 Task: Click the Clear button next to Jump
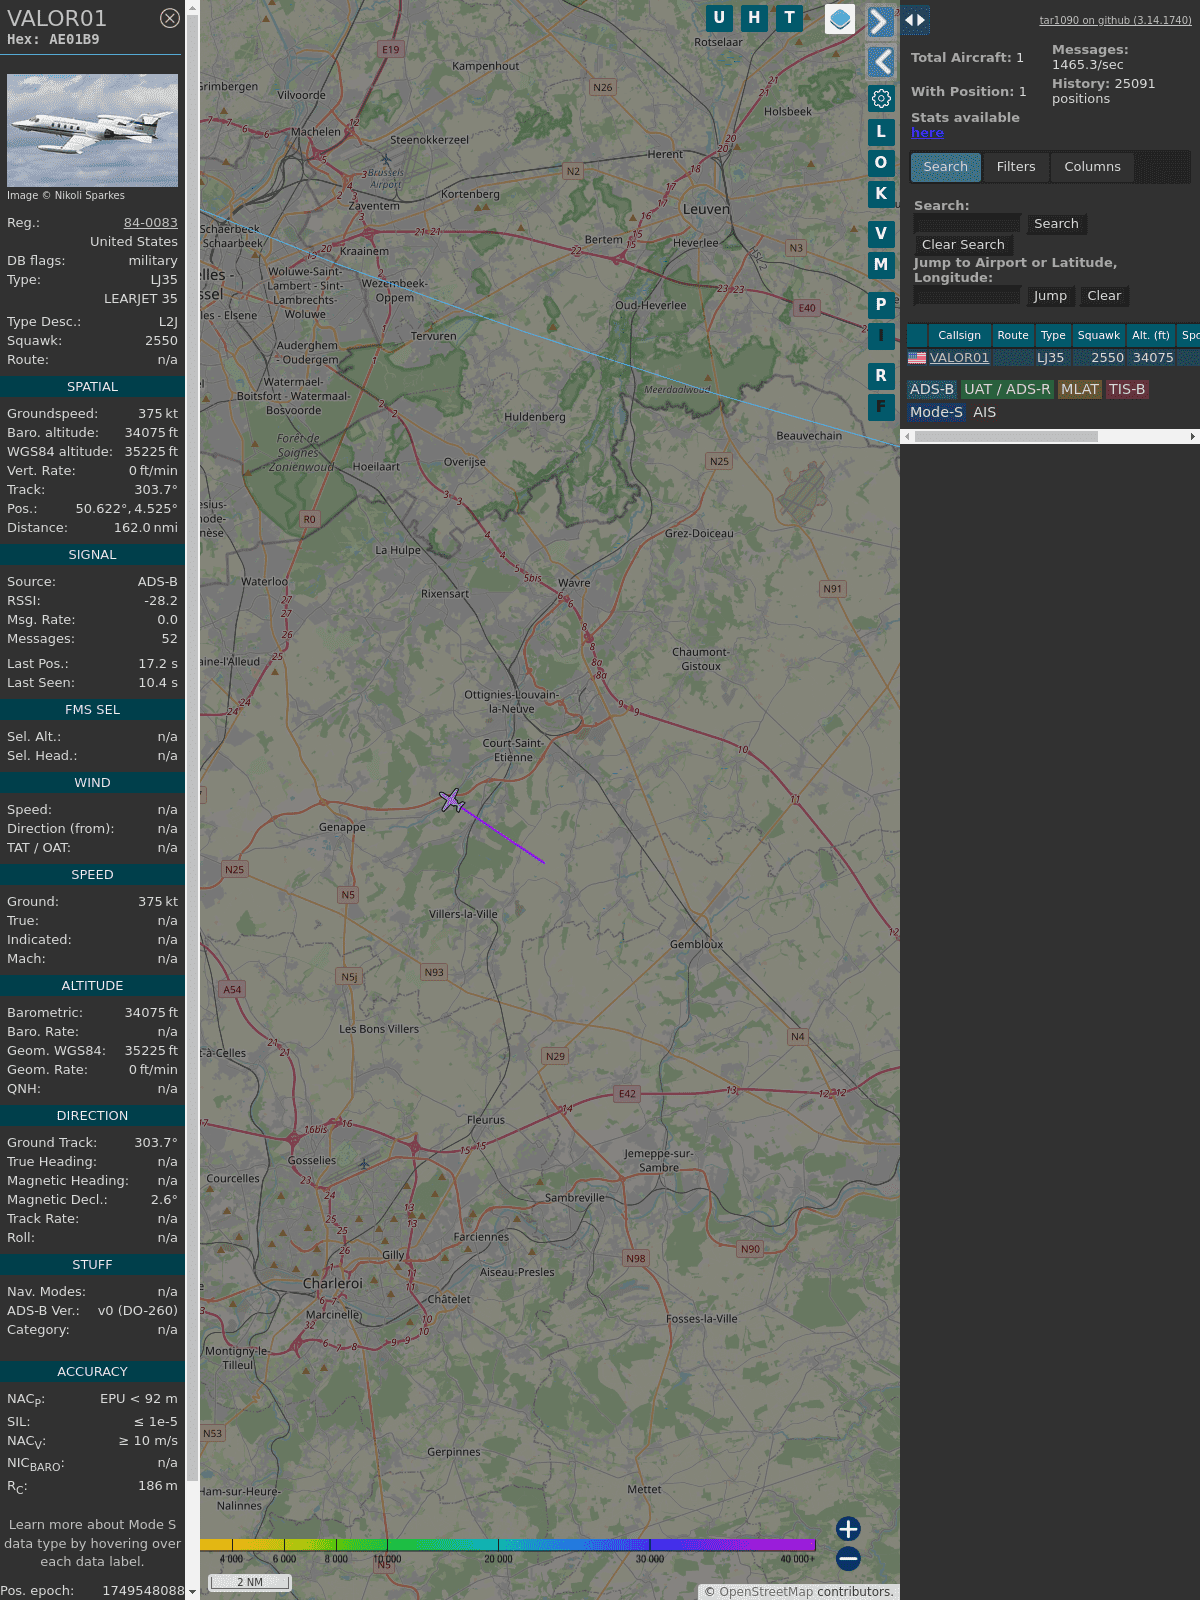(x=1104, y=296)
